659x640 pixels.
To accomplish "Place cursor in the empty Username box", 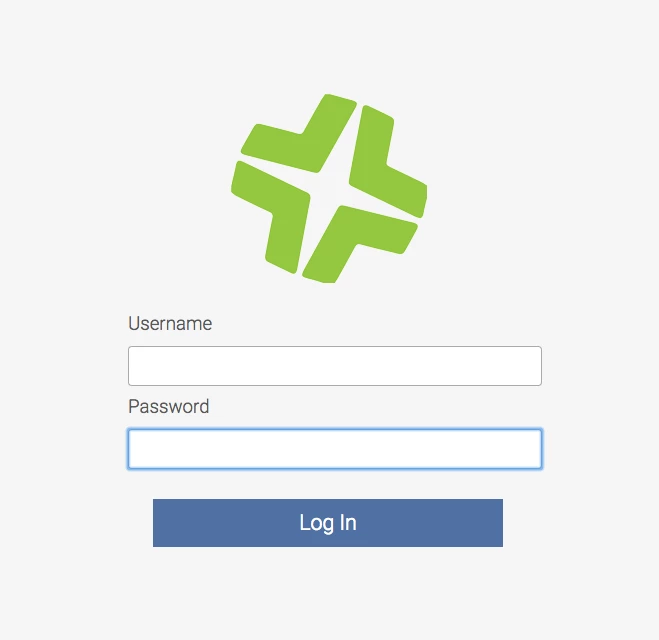I will pos(335,366).
